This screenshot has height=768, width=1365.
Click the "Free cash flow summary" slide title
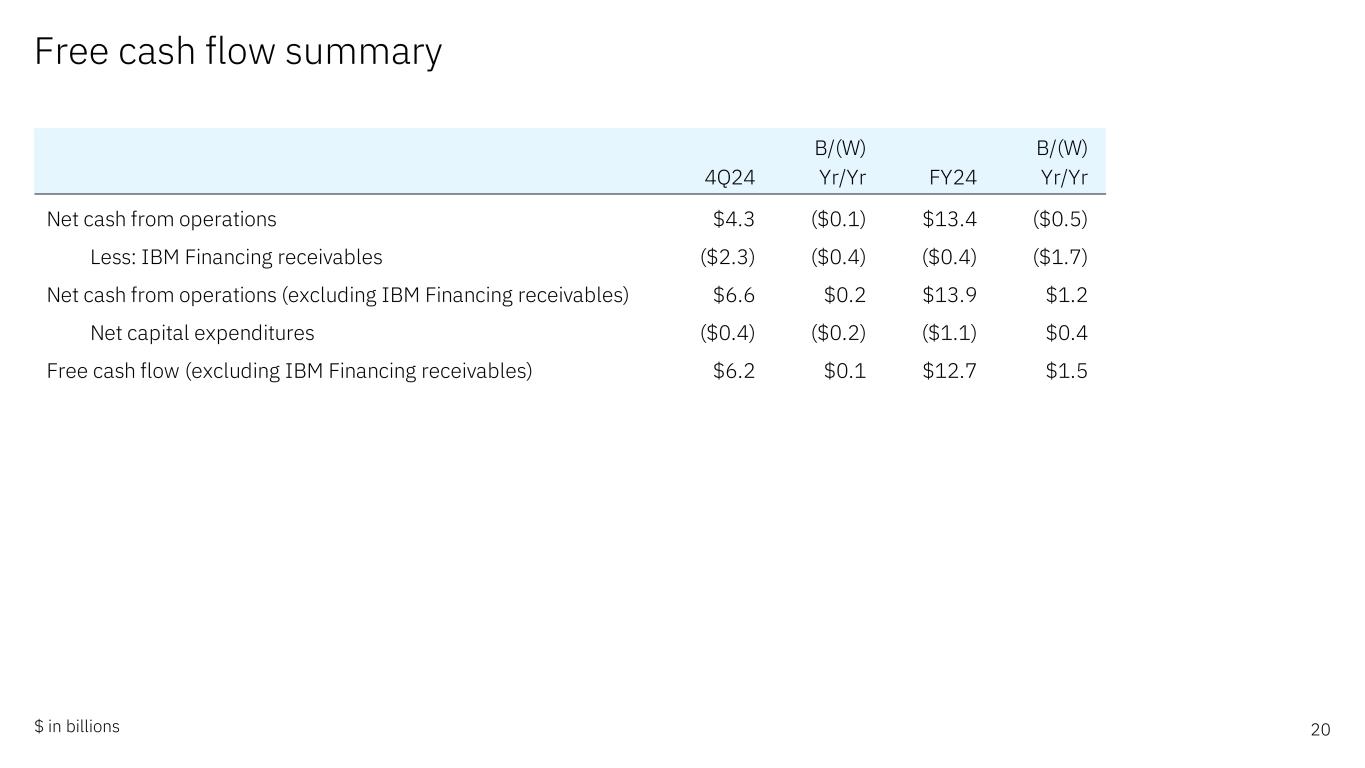(238, 52)
